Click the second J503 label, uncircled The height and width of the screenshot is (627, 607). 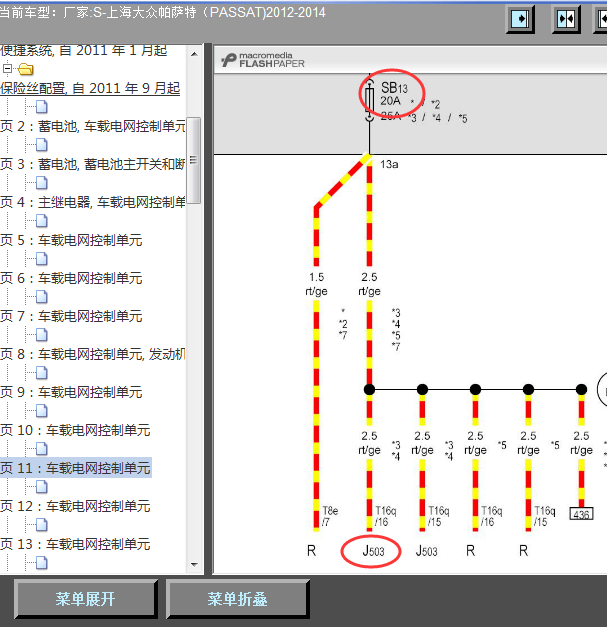click(426, 551)
